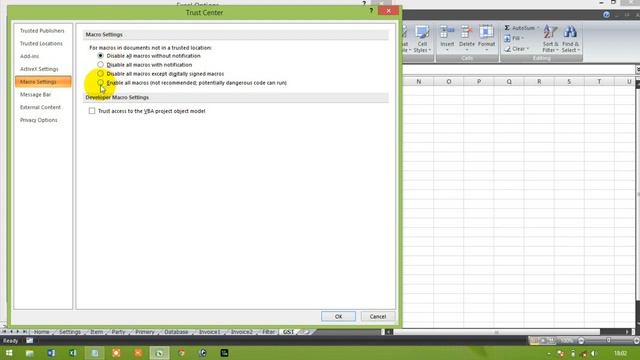Open Excel Help question mark icon
640x360 pixels.
607,15
